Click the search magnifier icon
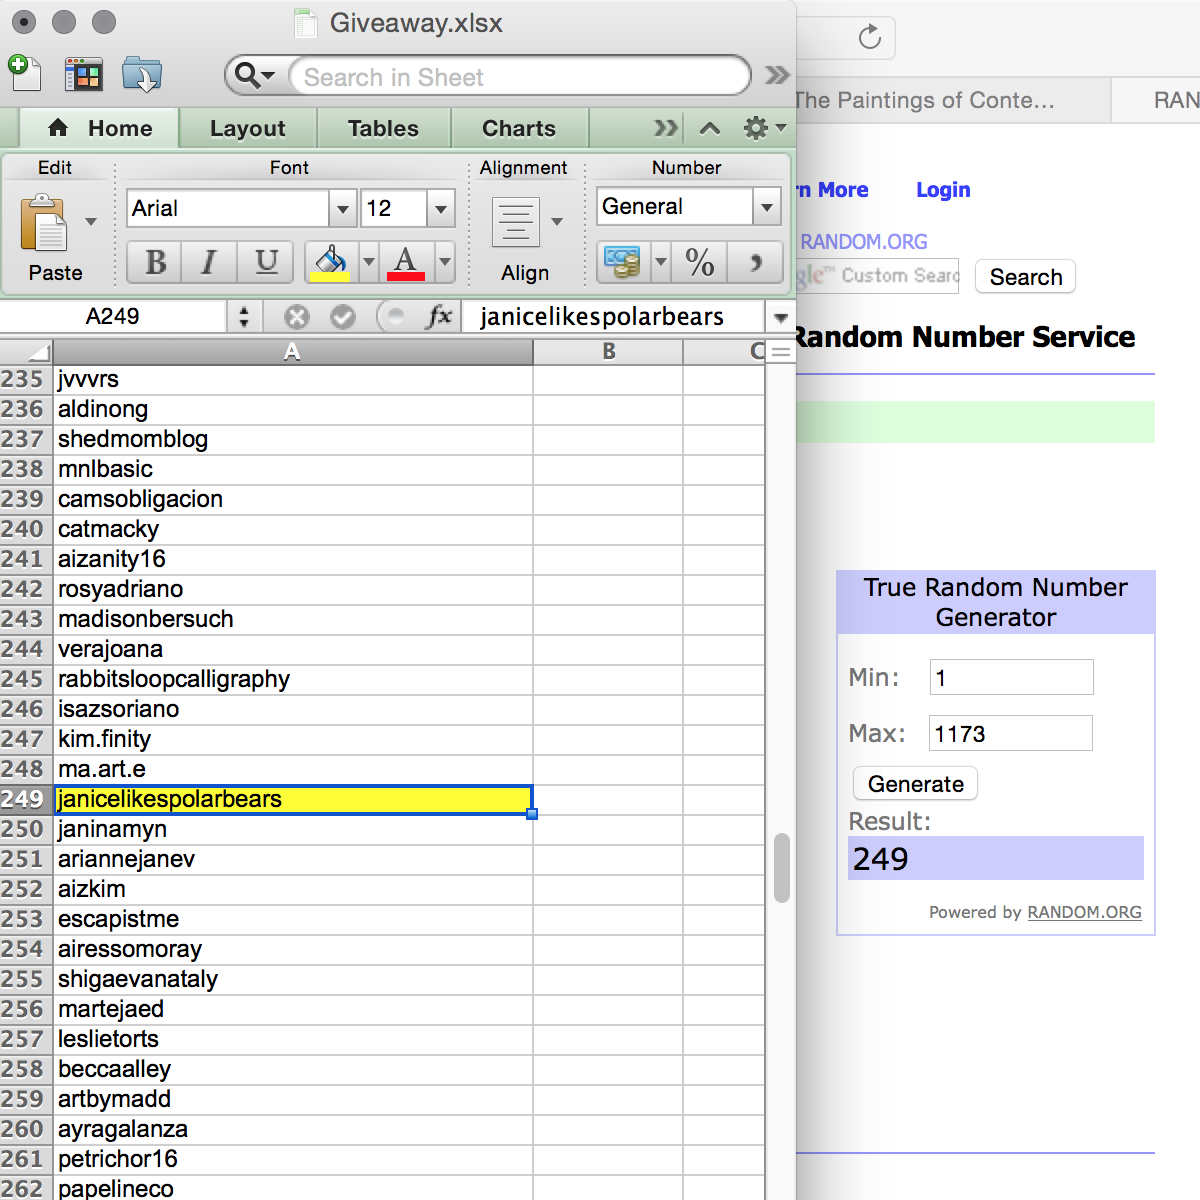 pos(253,76)
